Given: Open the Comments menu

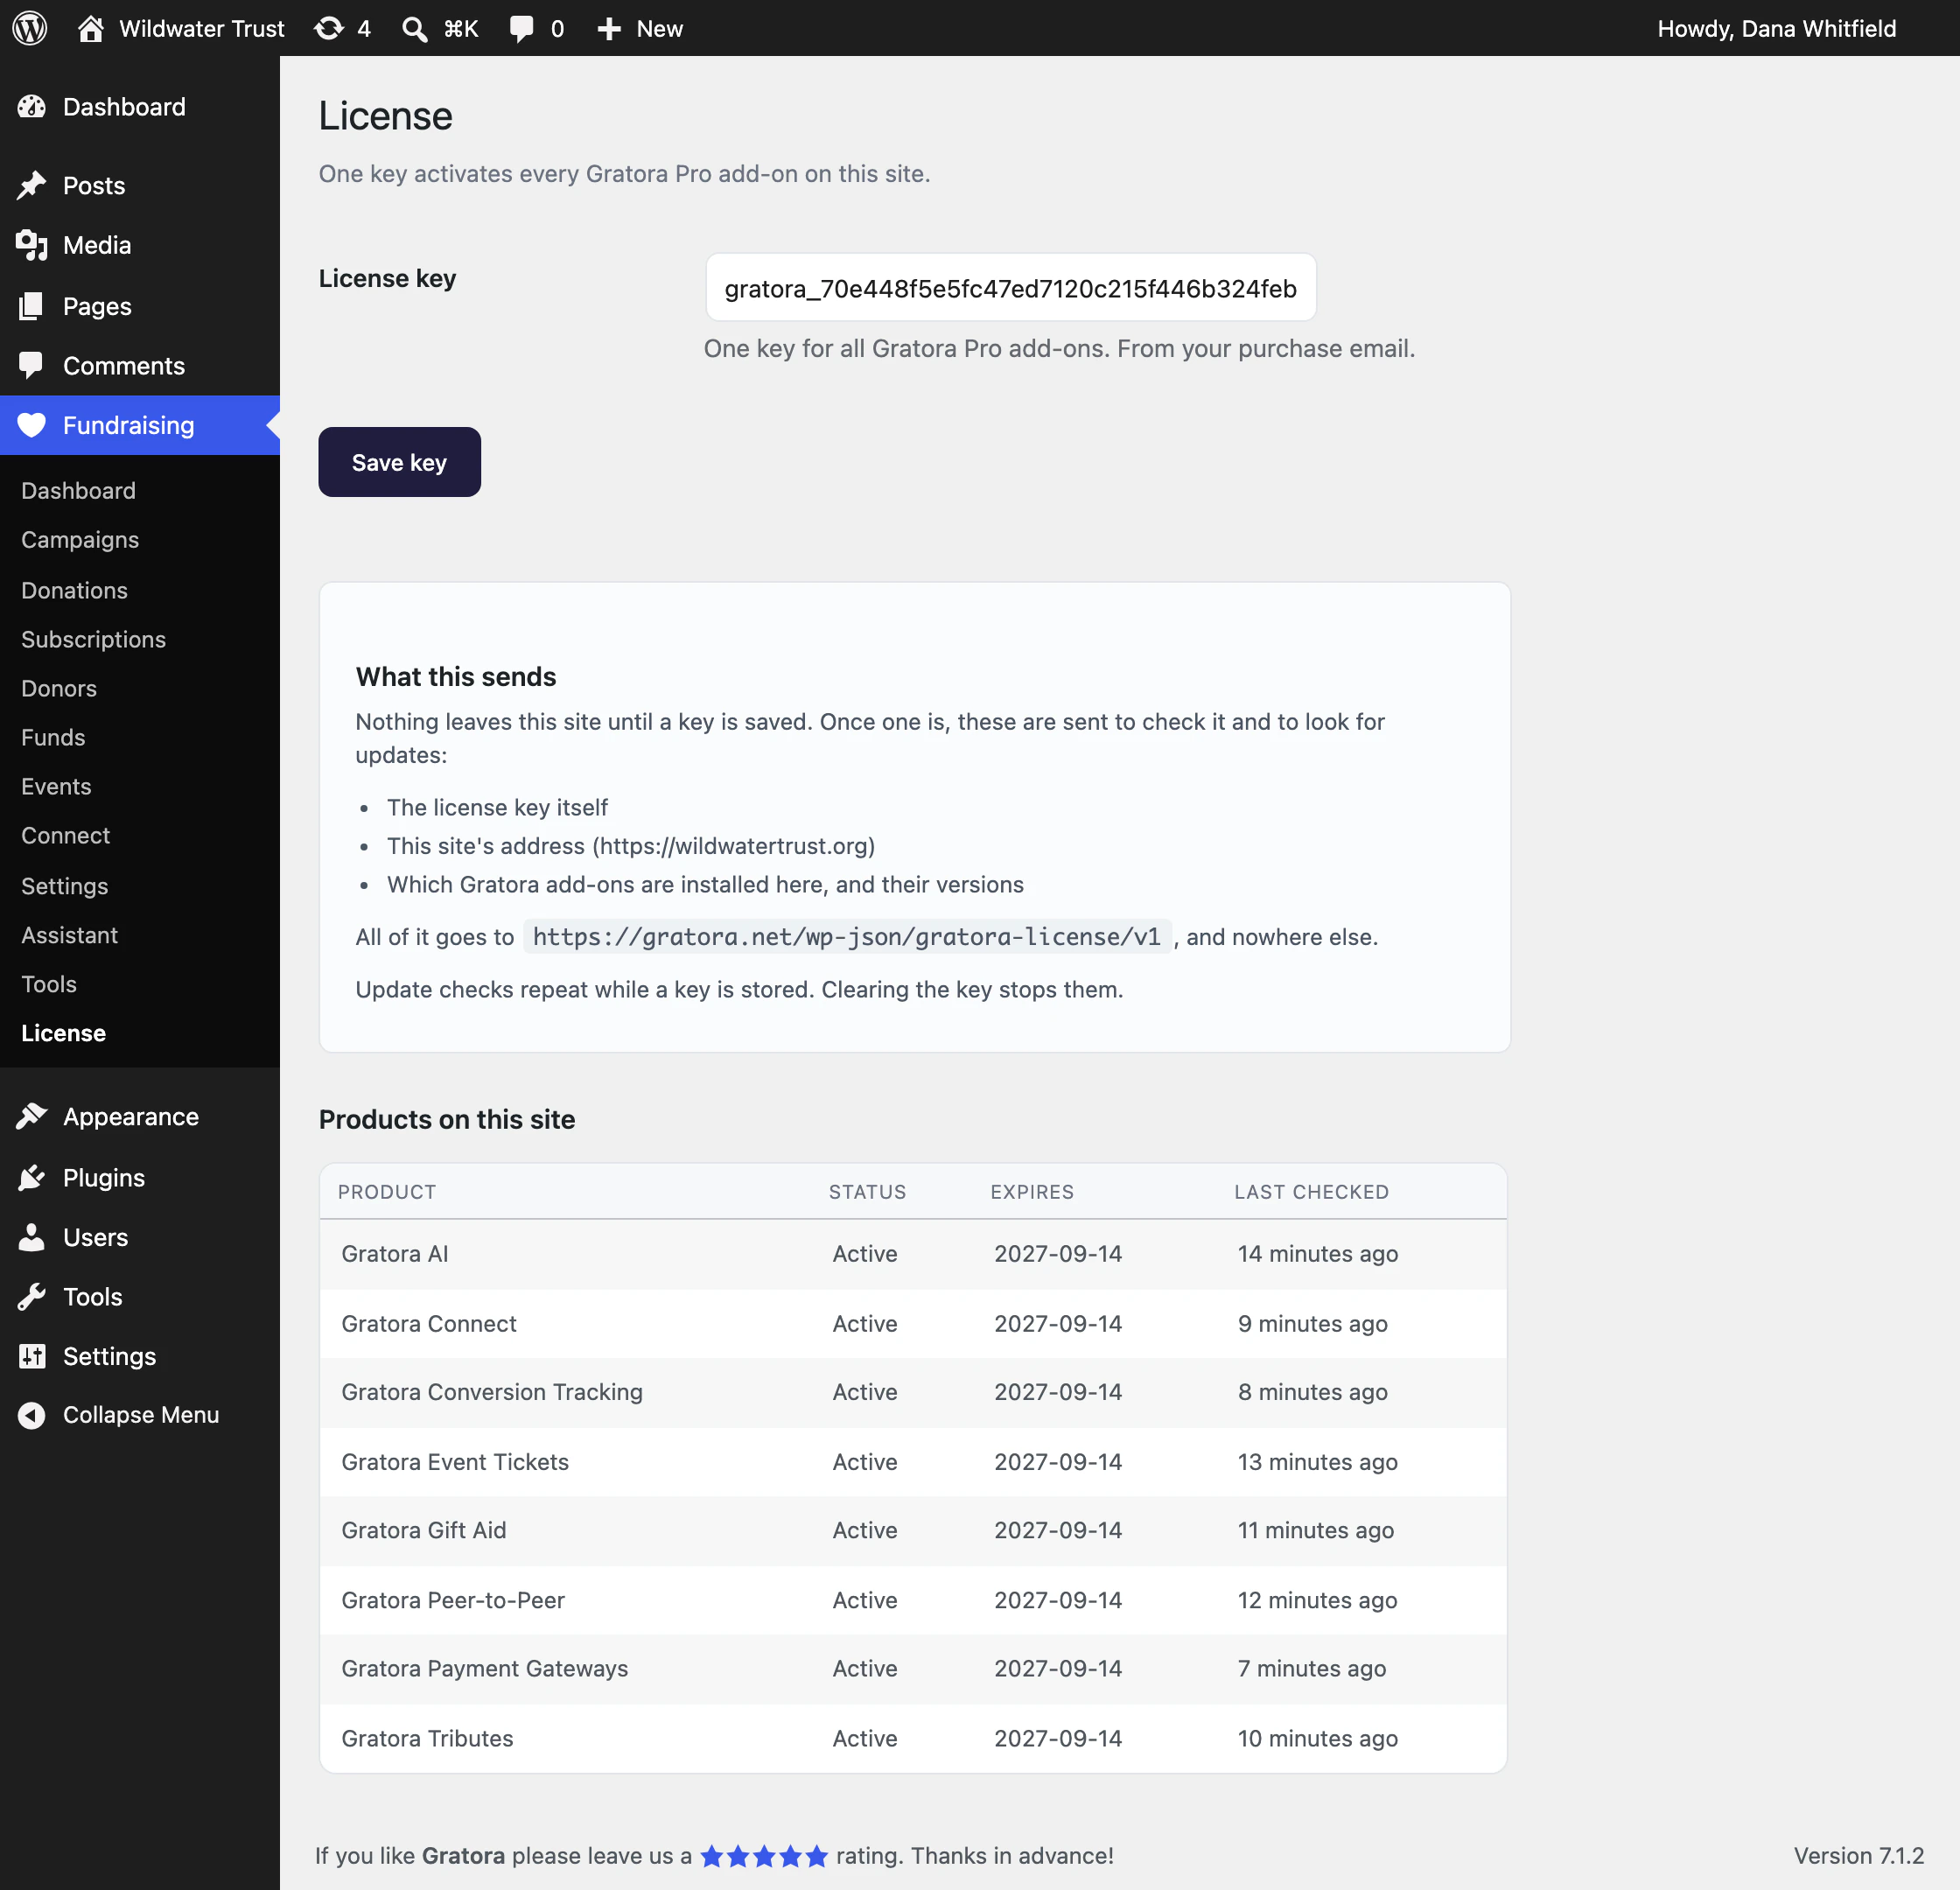Looking at the screenshot, I should coord(140,366).
